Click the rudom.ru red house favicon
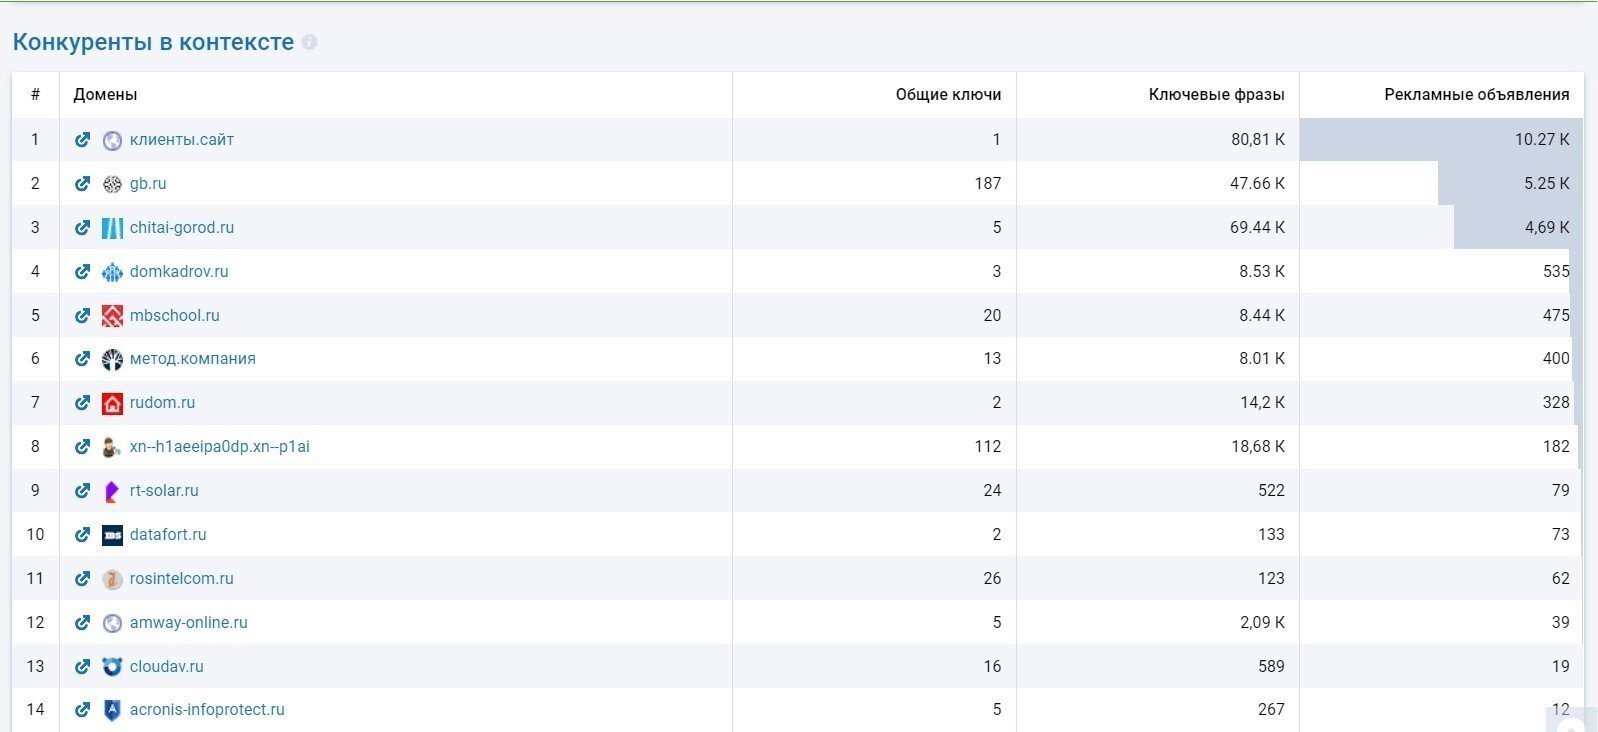Screen dimensions: 1598x732 [x=112, y=403]
